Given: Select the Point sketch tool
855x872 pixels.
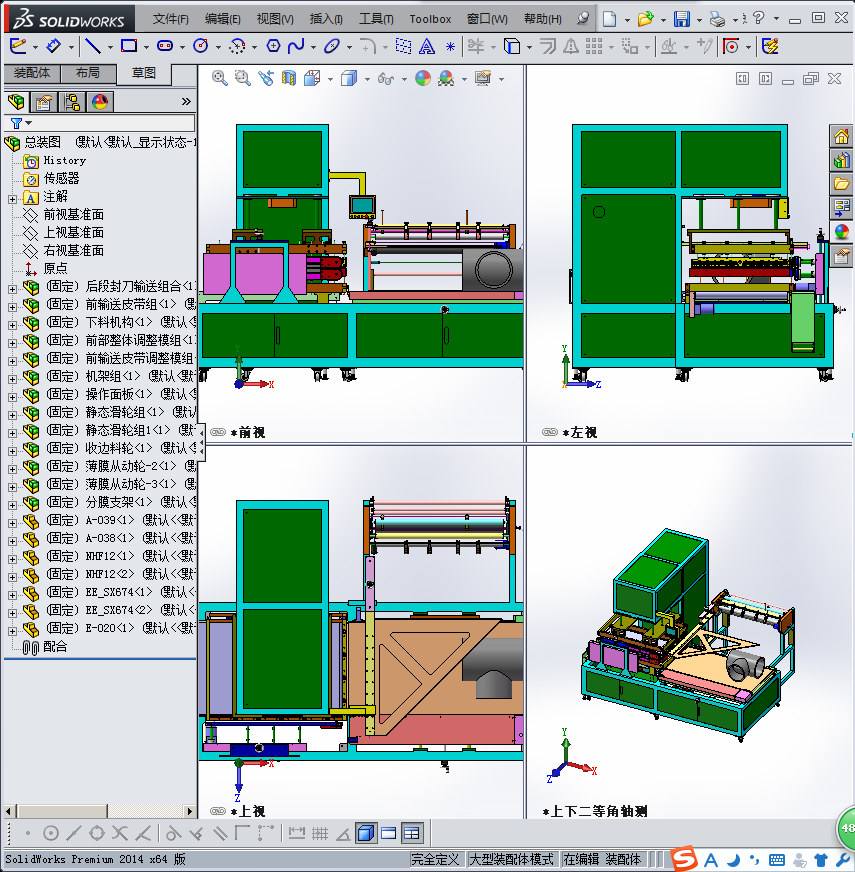Looking at the screenshot, I should click(x=450, y=47).
